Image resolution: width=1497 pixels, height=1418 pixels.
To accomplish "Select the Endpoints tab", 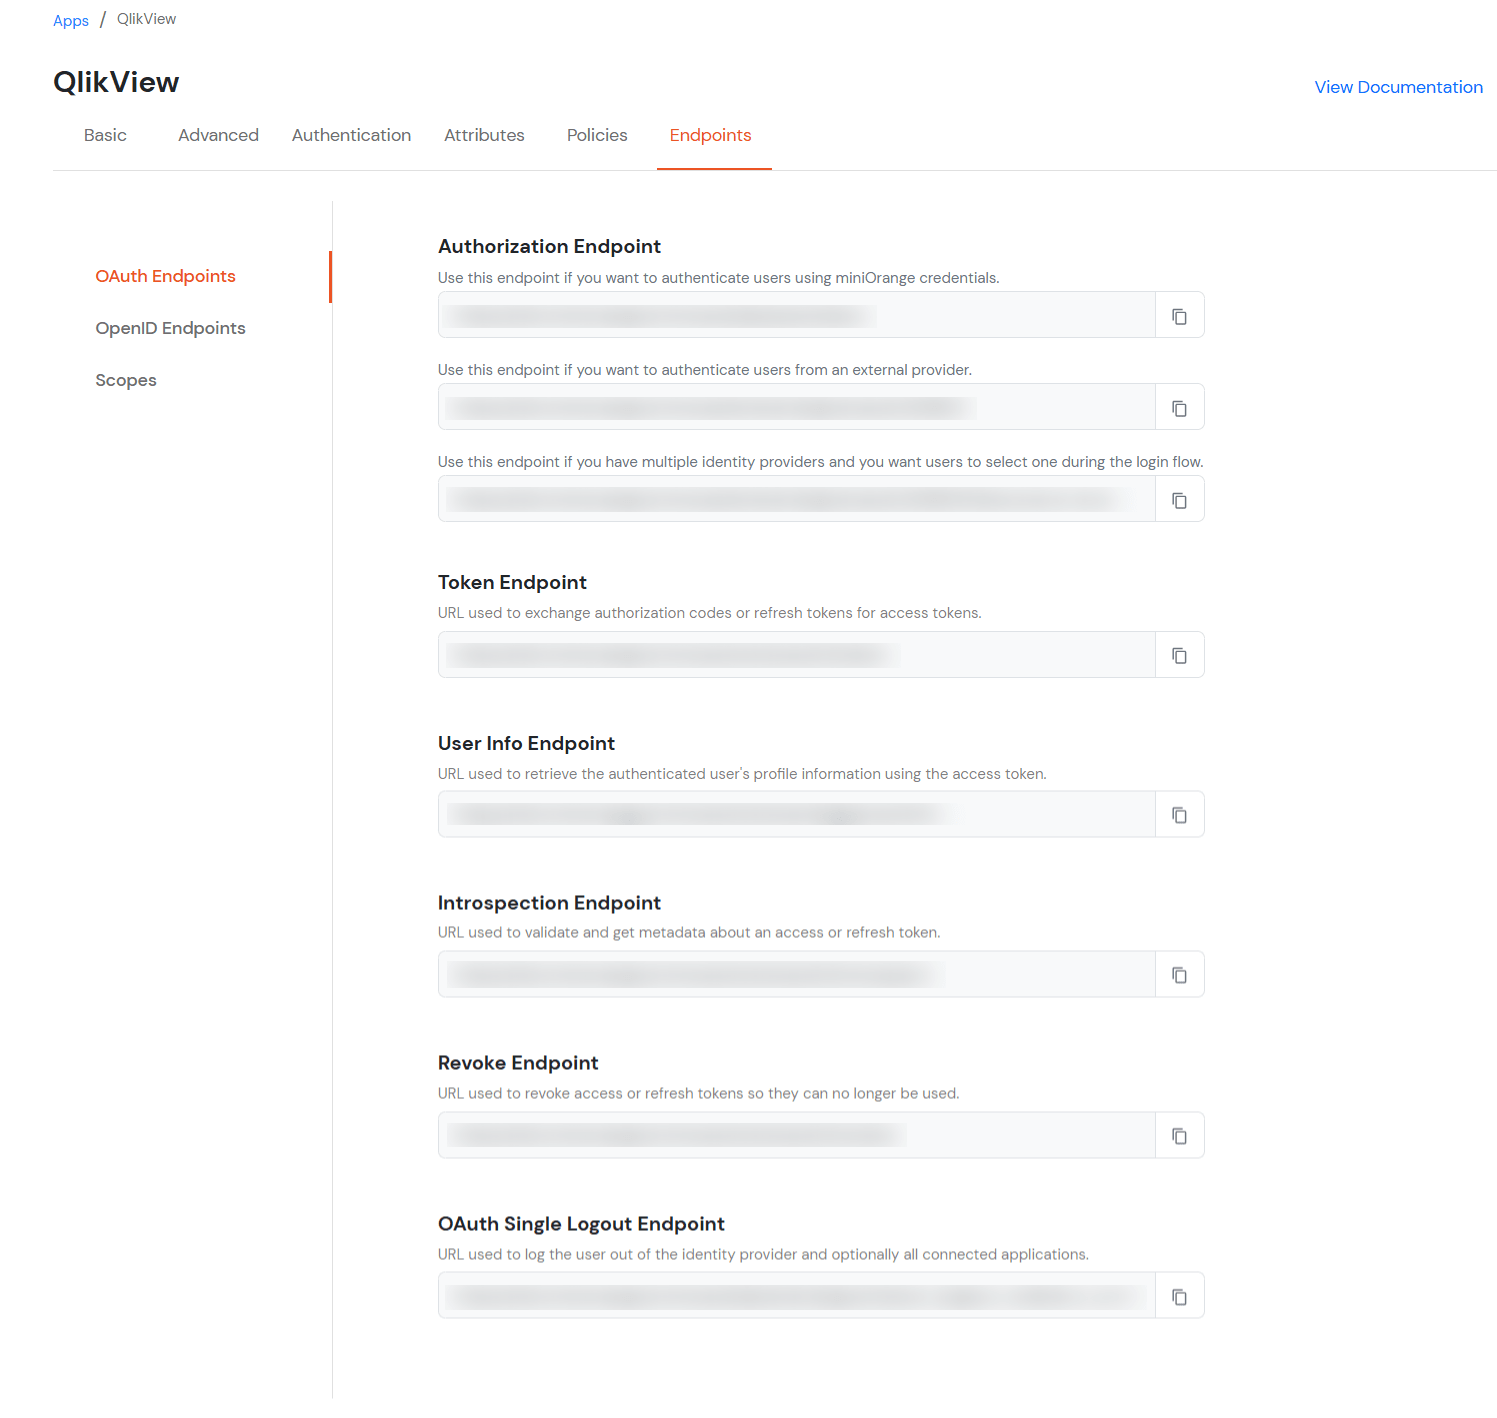I will click(x=711, y=135).
